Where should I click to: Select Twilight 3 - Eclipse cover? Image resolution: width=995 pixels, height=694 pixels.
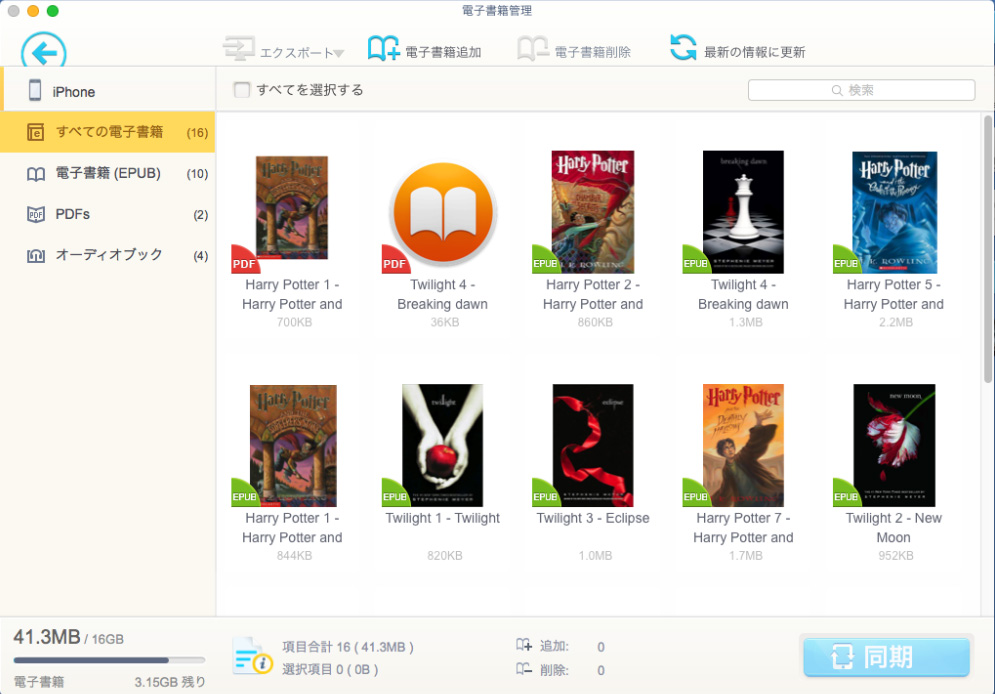click(x=593, y=445)
